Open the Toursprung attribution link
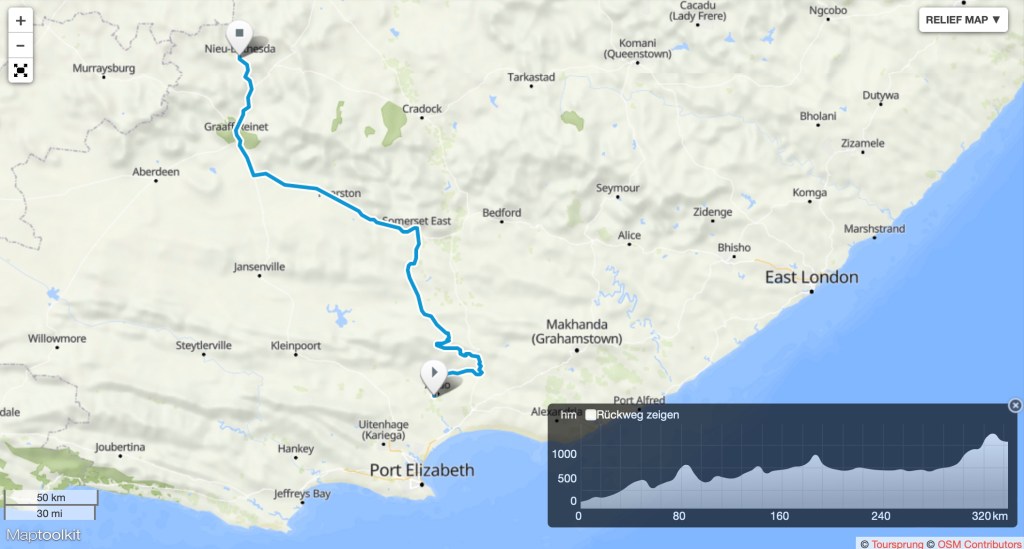Image resolution: width=1024 pixels, height=549 pixels. pyautogui.click(x=897, y=544)
